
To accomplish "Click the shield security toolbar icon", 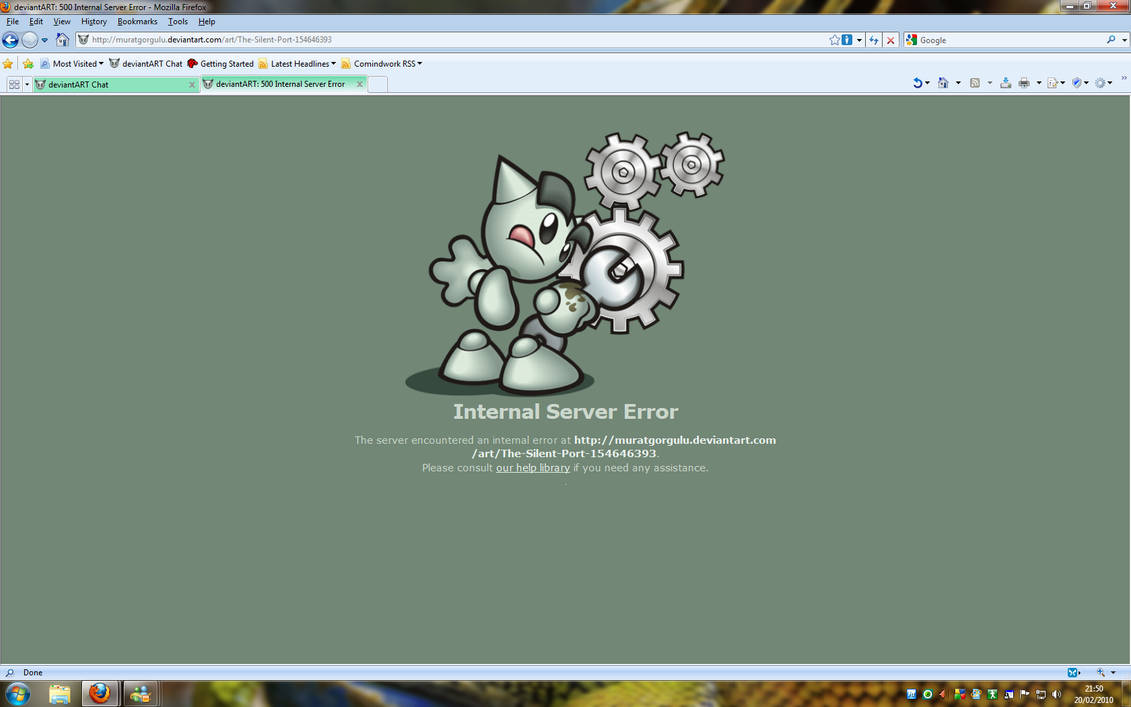I will pyautogui.click(x=1076, y=82).
